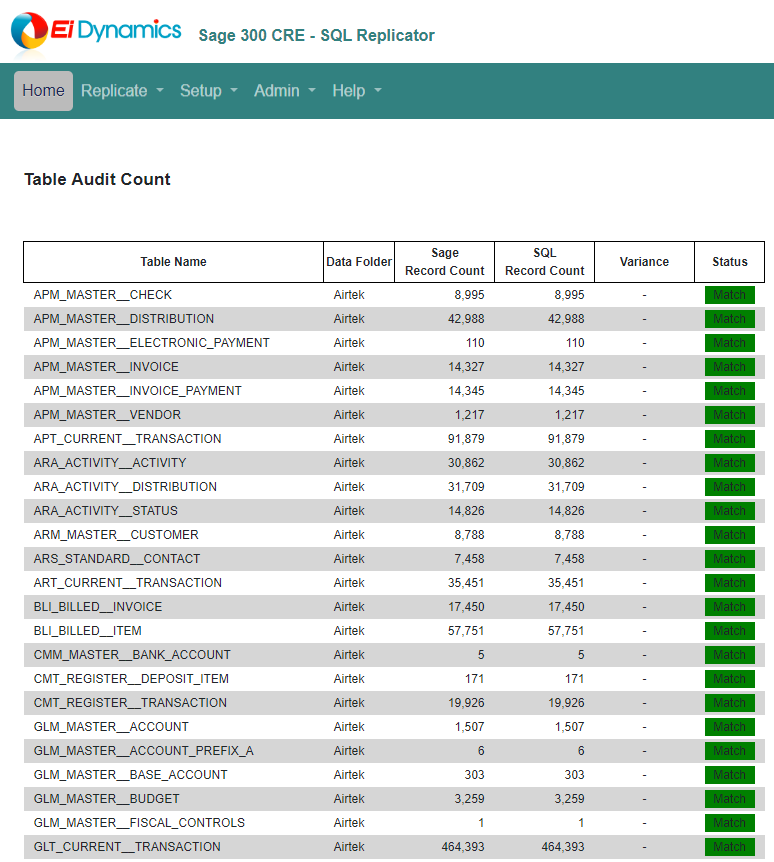Click Match status for APM_MASTER__CHECK

[x=729, y=295]
